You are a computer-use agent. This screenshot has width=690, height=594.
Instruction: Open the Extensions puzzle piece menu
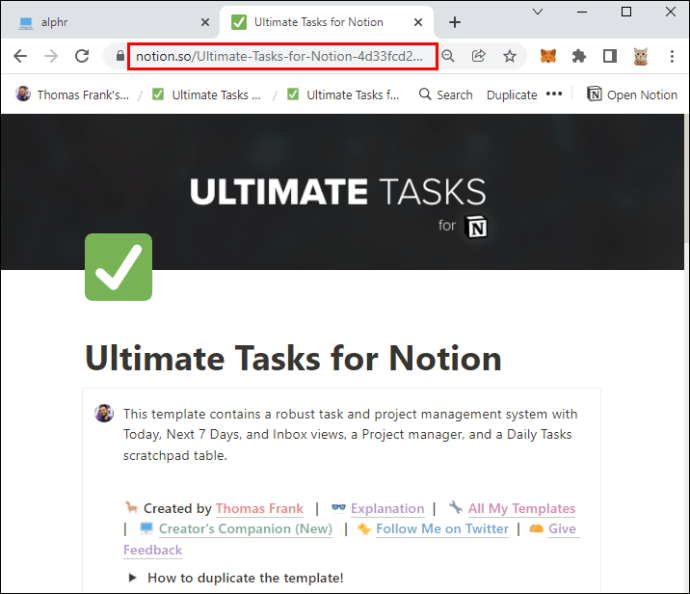click(x=579, y=56)
